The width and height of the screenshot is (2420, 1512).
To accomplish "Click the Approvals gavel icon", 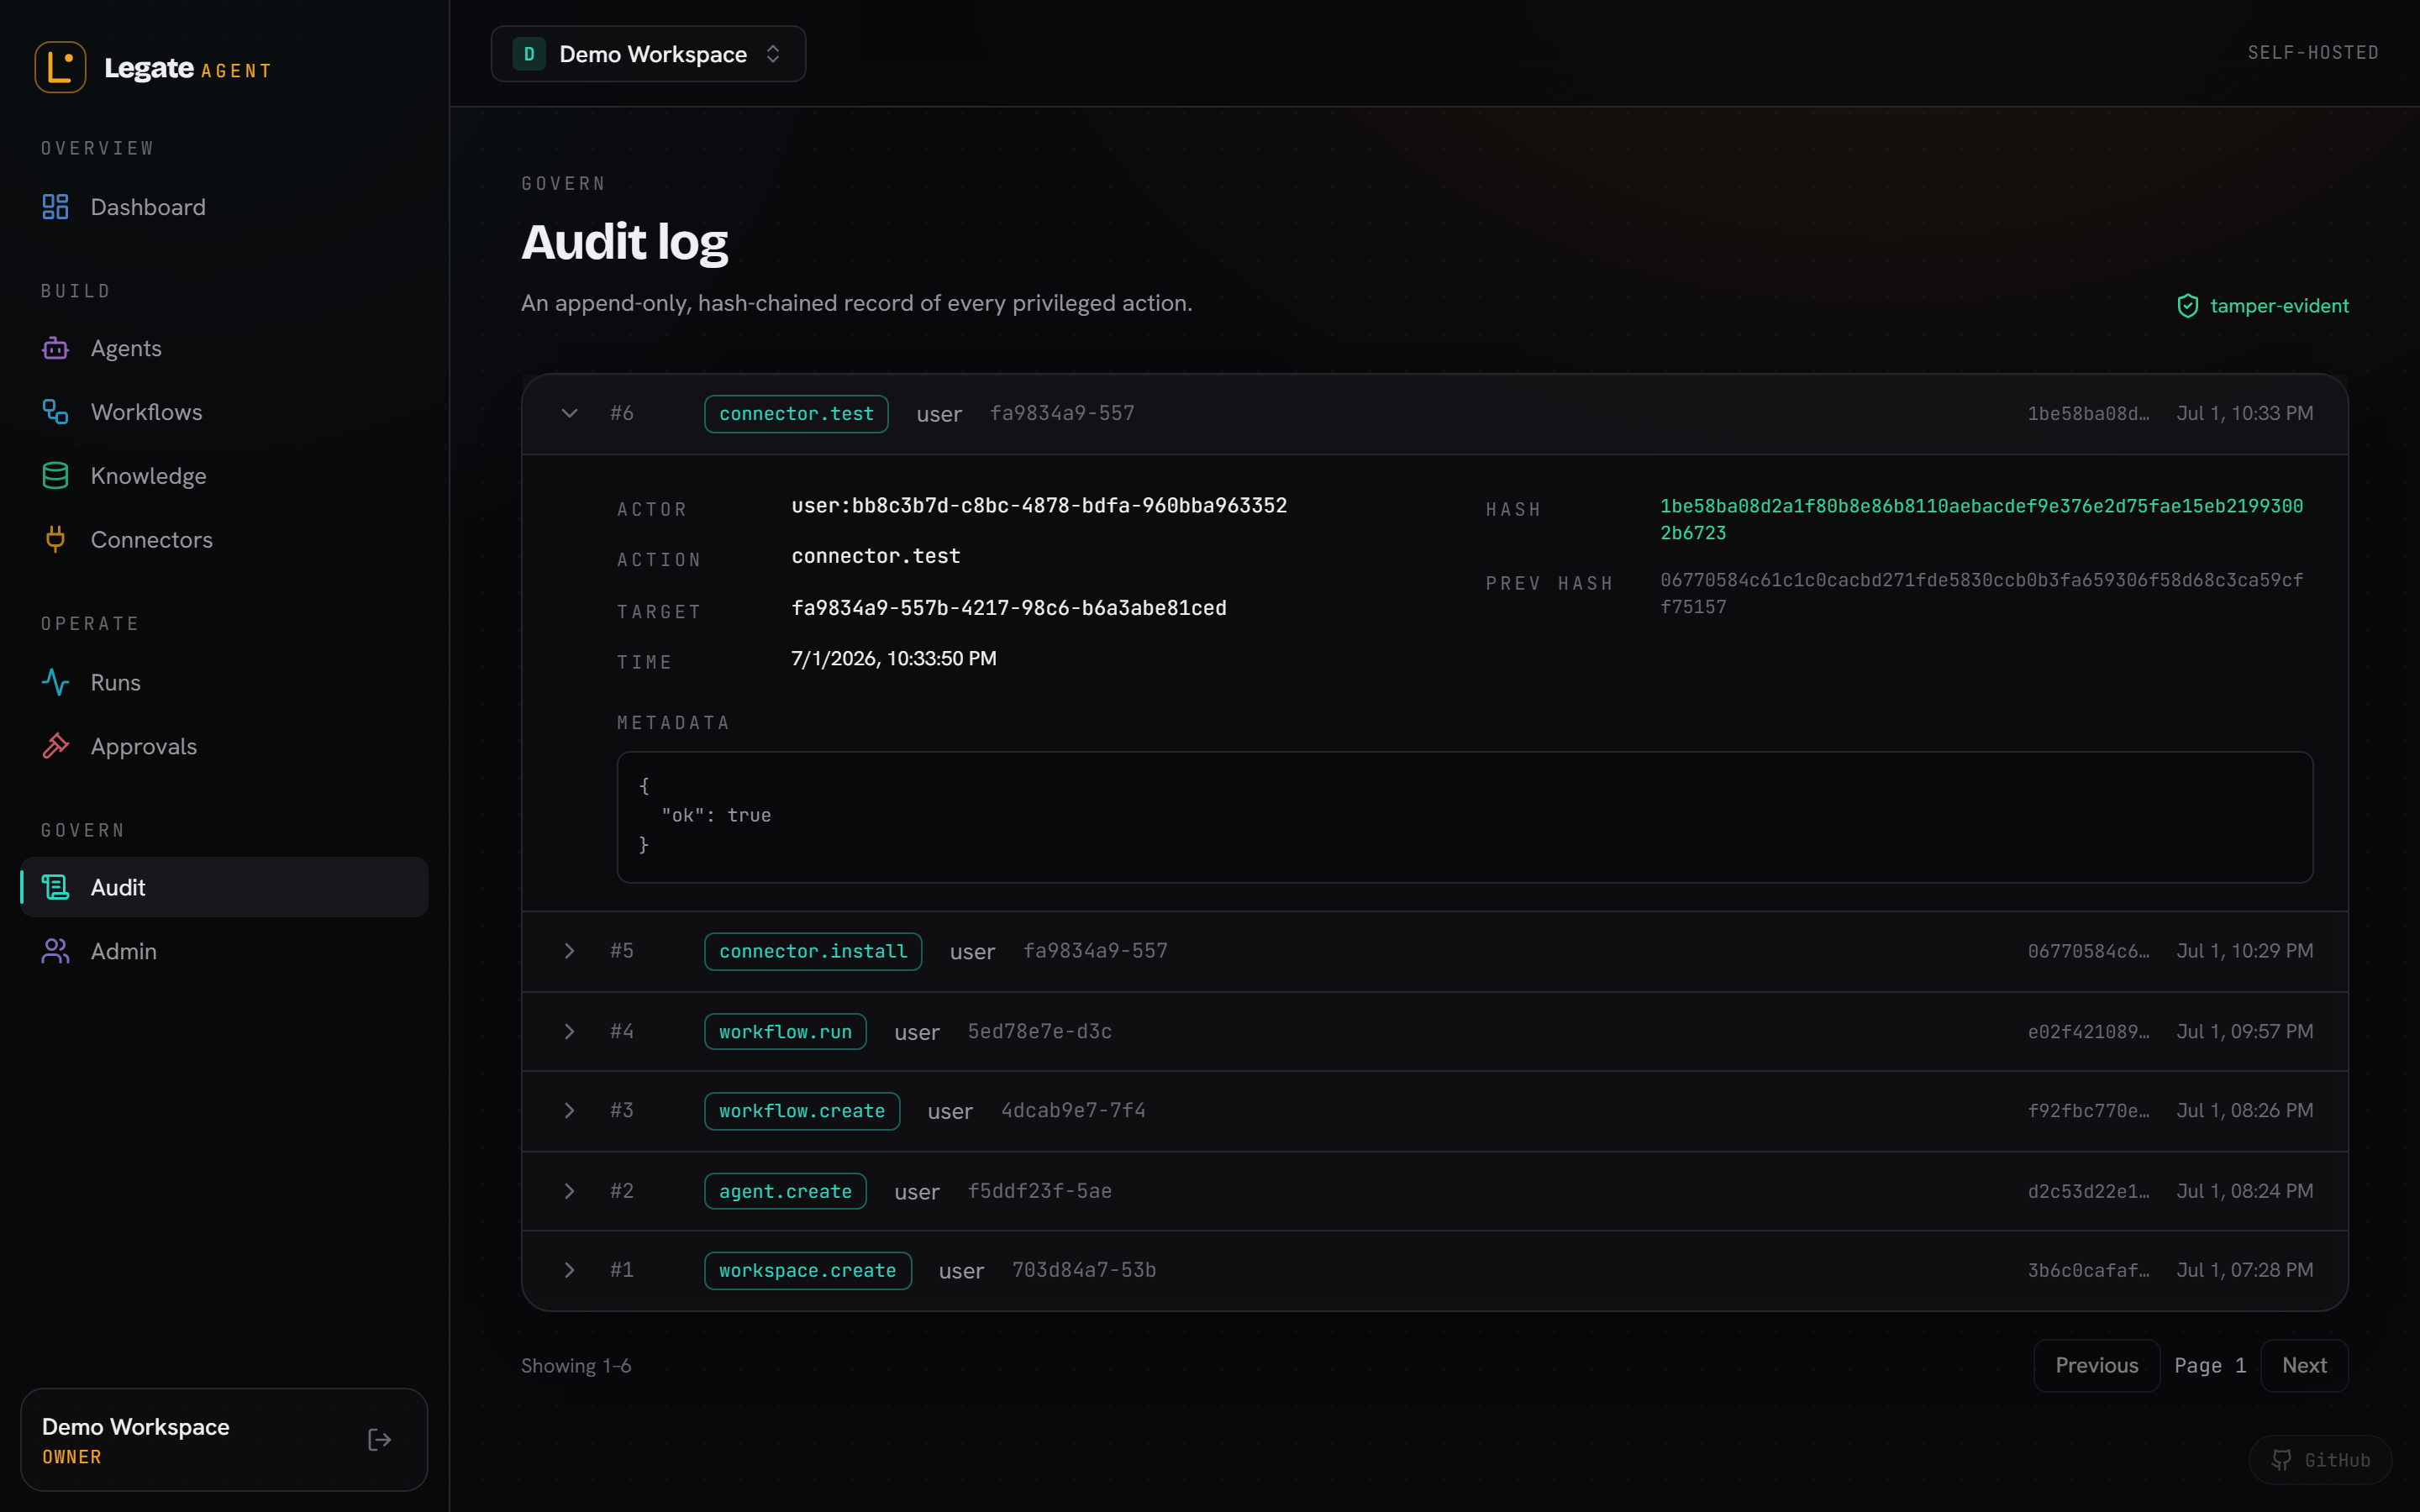I will tap(55, 746).
